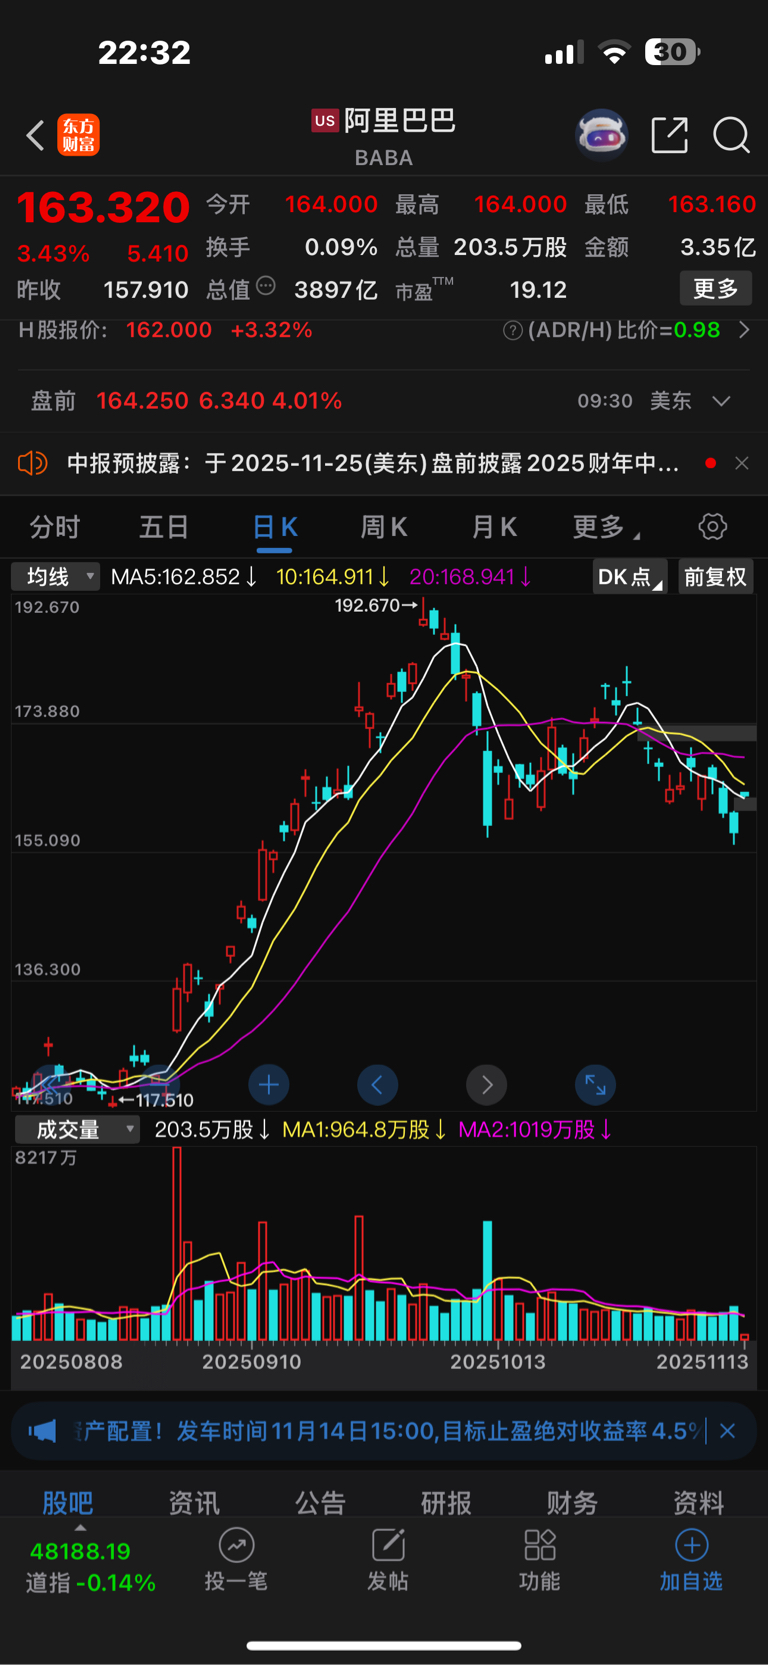Open the 研报 tab
Image resolution: width=768 pixels, height=1665 pixels.
[x=446, y=1501]
